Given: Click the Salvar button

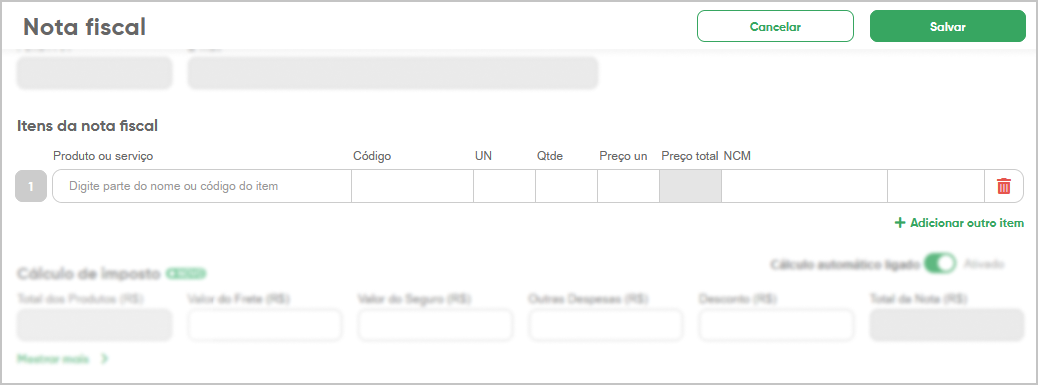Looking at the screenshot, I should [947, 26].
